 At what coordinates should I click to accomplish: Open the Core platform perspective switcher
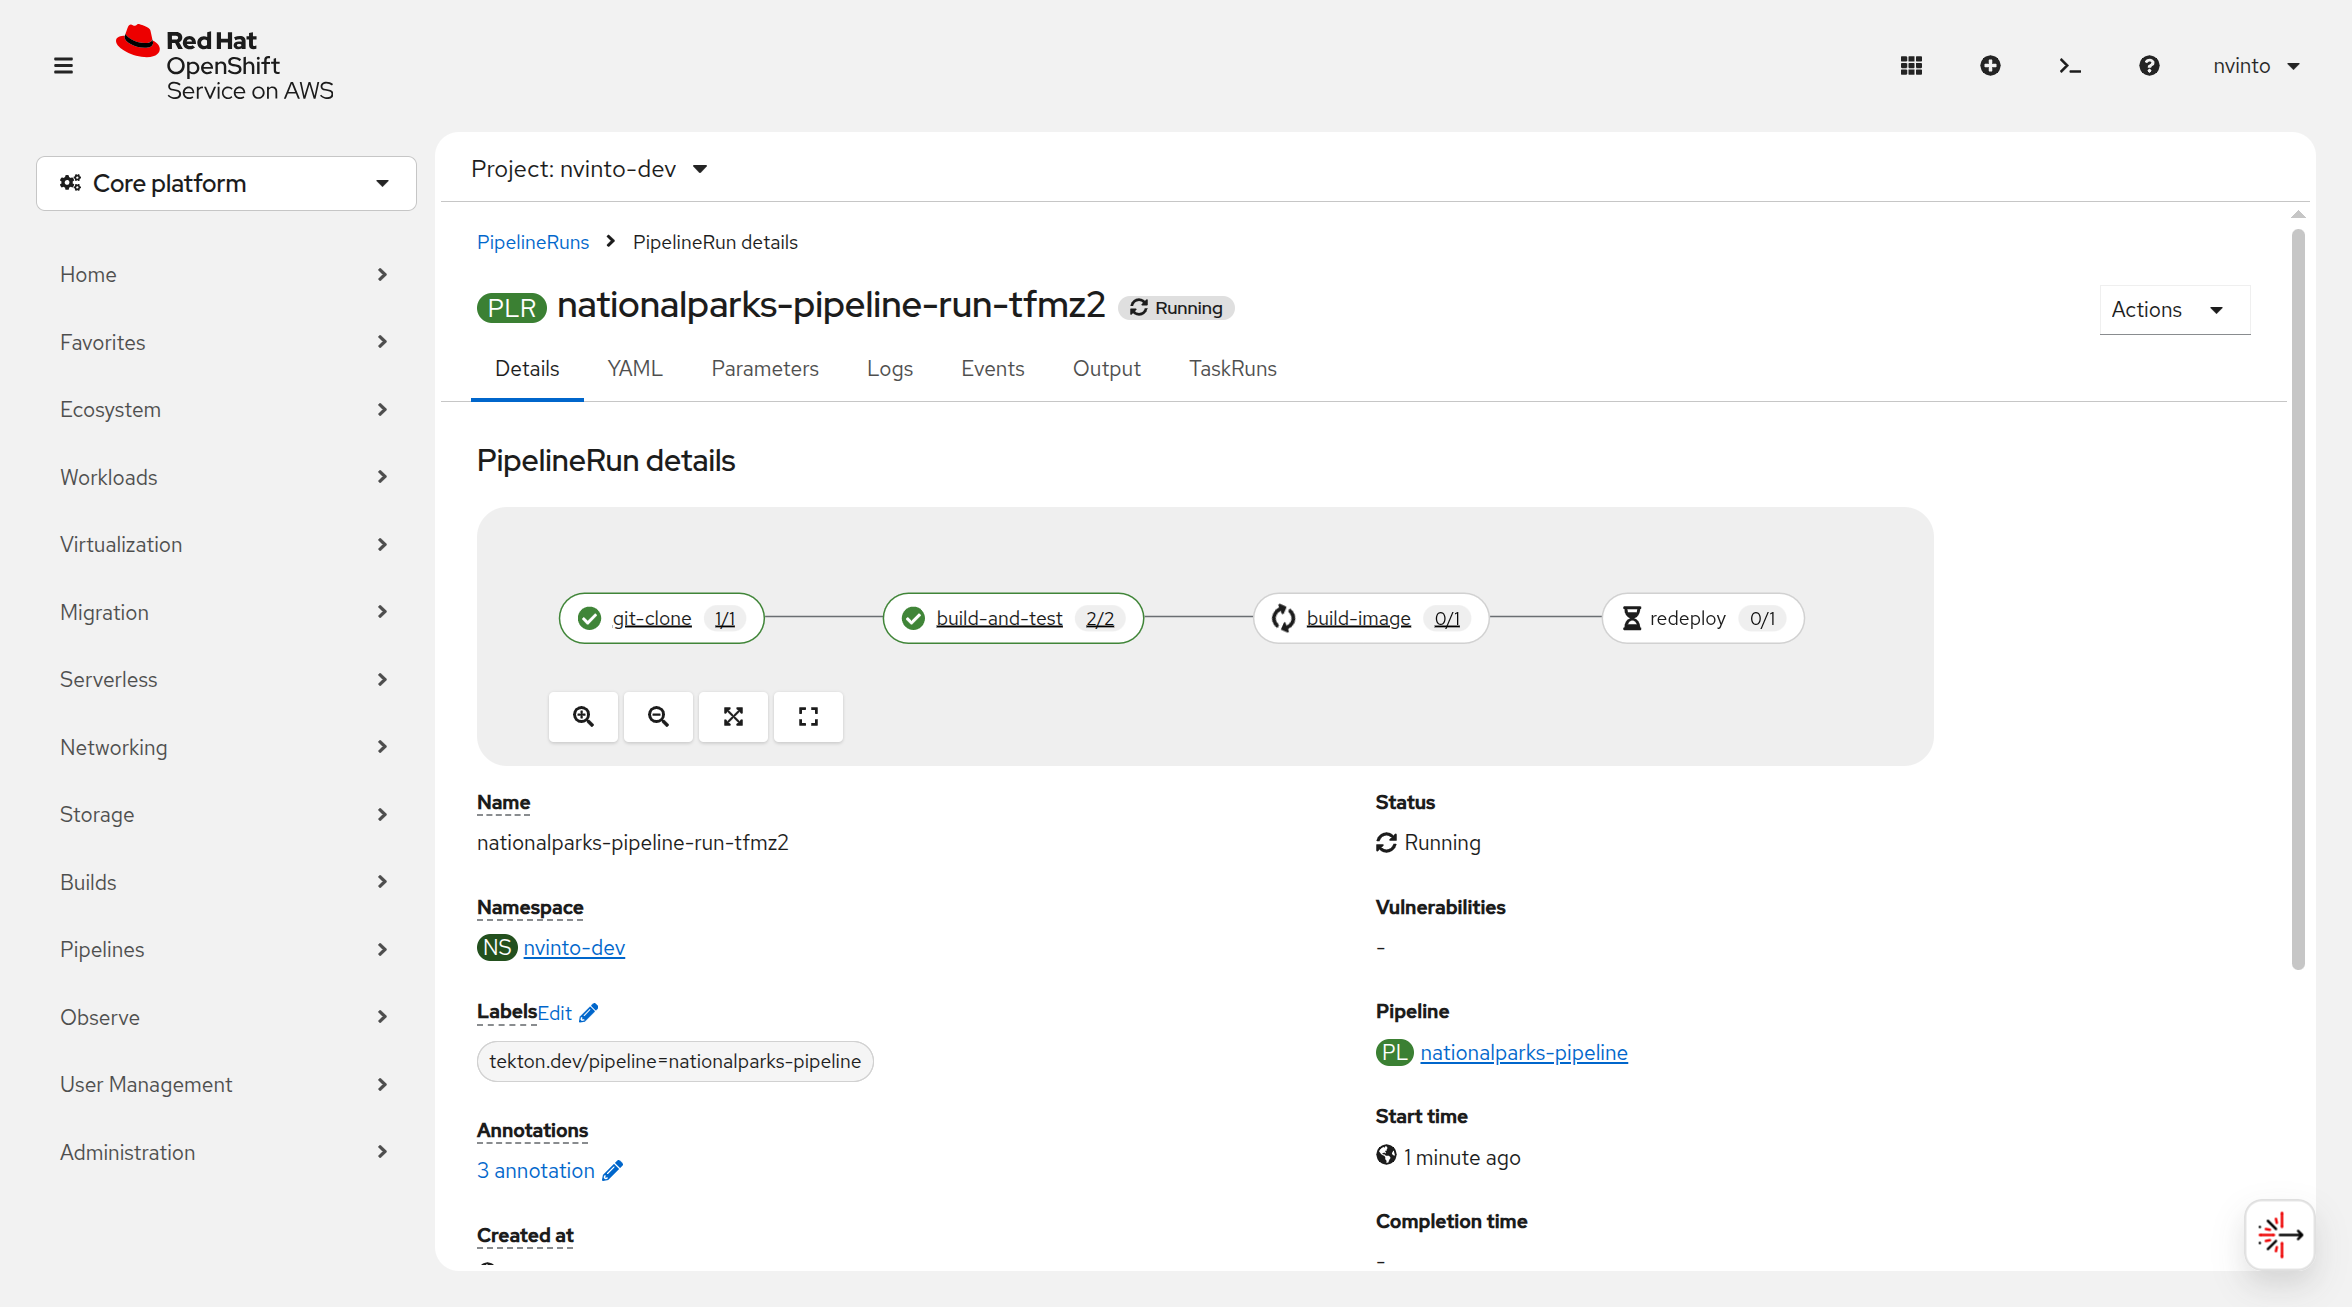coord(226,183)
